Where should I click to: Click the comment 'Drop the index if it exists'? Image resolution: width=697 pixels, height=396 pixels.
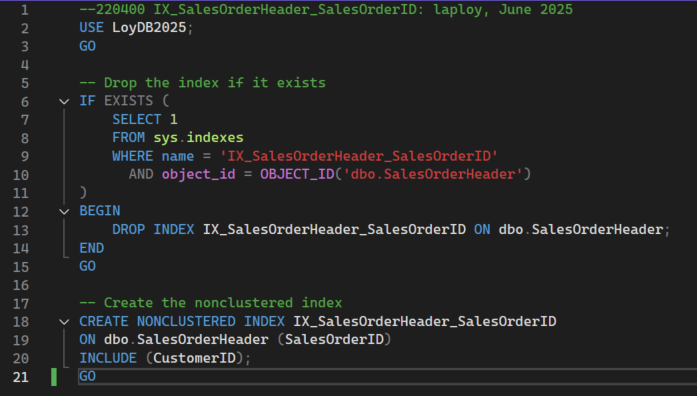202,83
